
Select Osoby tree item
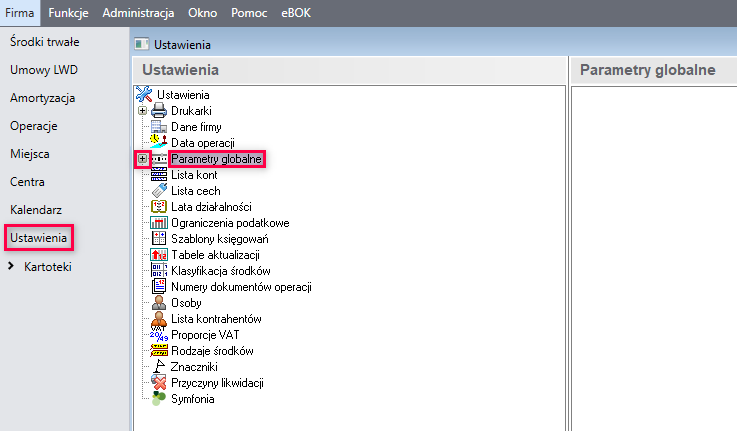click(186, 303)
